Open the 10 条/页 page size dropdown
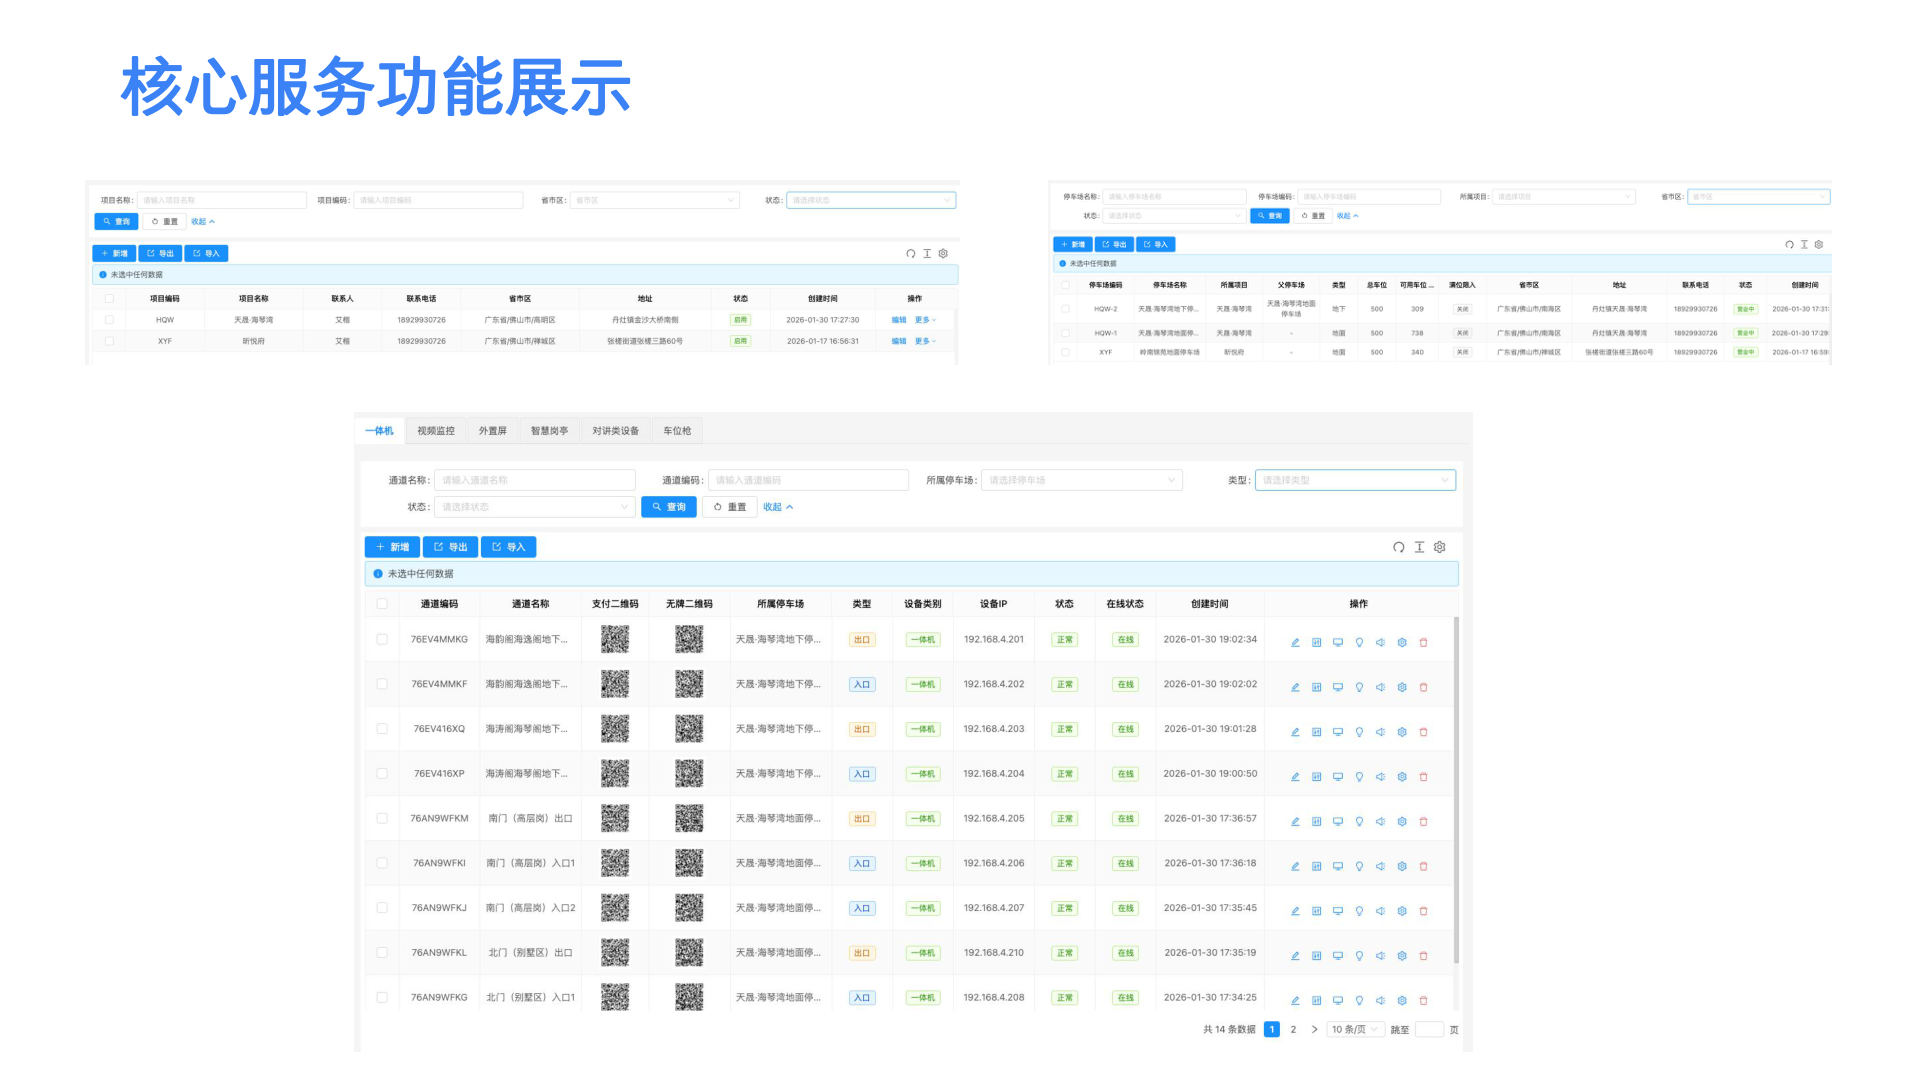 pyautogui.click(x=1355, y=1029)
